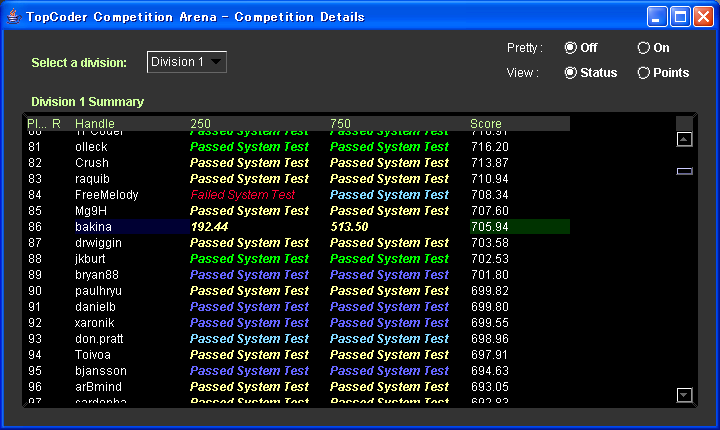Click score 708.34 for FreeMelody

489,195
